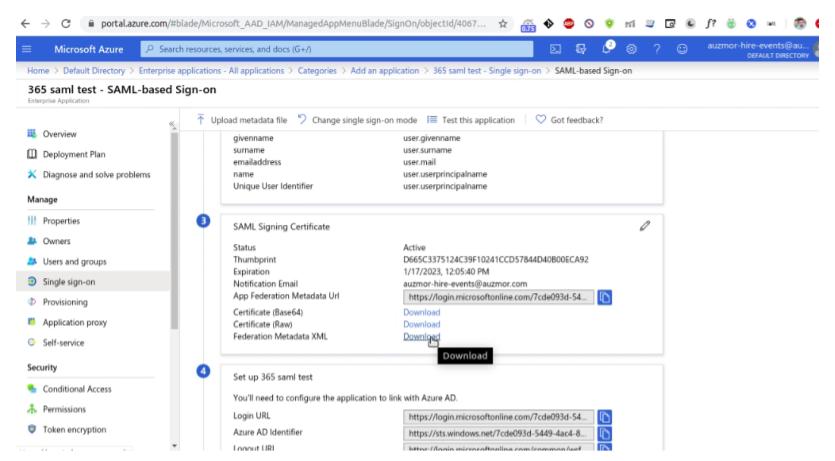This screenshot has width=835, height=461.
Task: Go to Enterprise applications - All applications breadcrumb
Action: [x=211, y=70]
